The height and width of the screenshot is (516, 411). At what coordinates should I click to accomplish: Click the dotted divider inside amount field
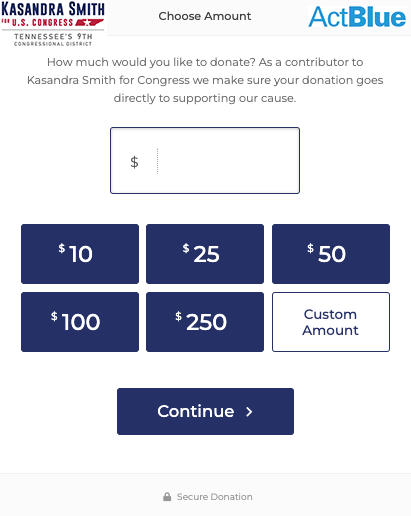(x=157, y=161)
